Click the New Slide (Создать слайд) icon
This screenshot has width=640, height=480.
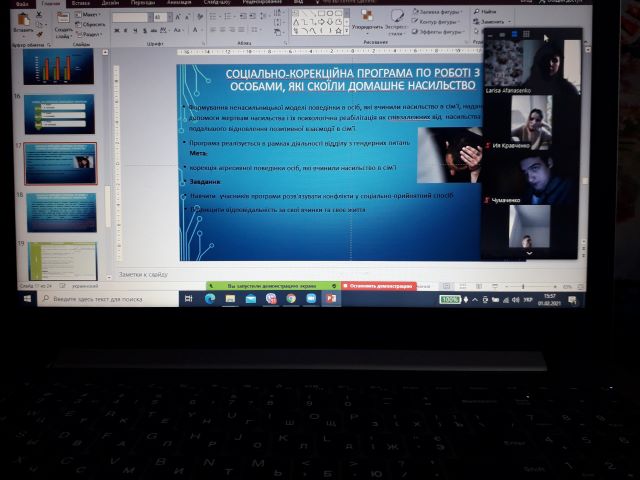(x=63, y=19)
